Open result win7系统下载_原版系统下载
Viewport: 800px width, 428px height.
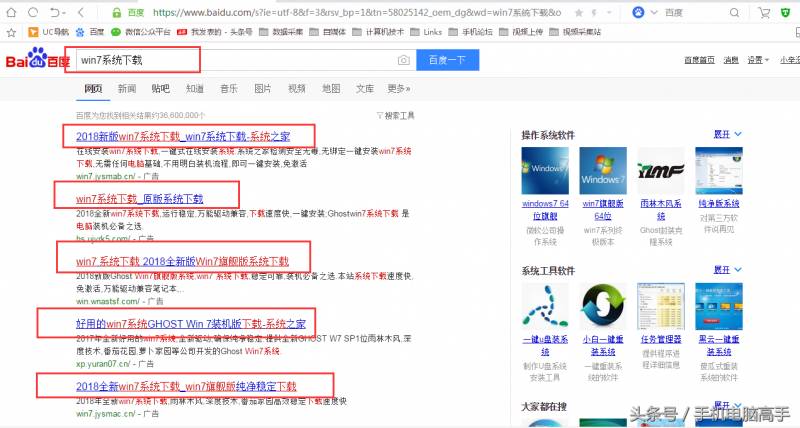point(140,198)
